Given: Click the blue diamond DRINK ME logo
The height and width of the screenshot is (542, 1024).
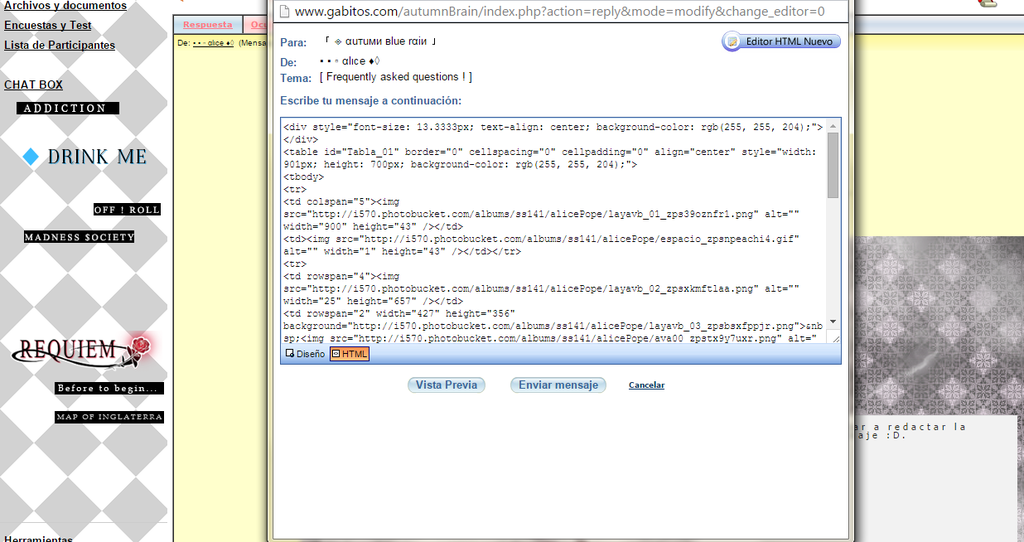Looking at the screenshot, I should (85, 157).
